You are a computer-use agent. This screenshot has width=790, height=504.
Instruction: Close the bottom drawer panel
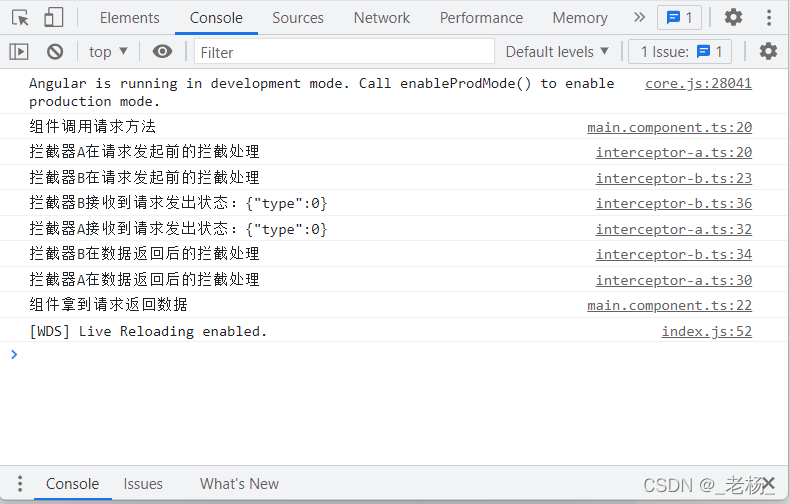coord(768,483)
